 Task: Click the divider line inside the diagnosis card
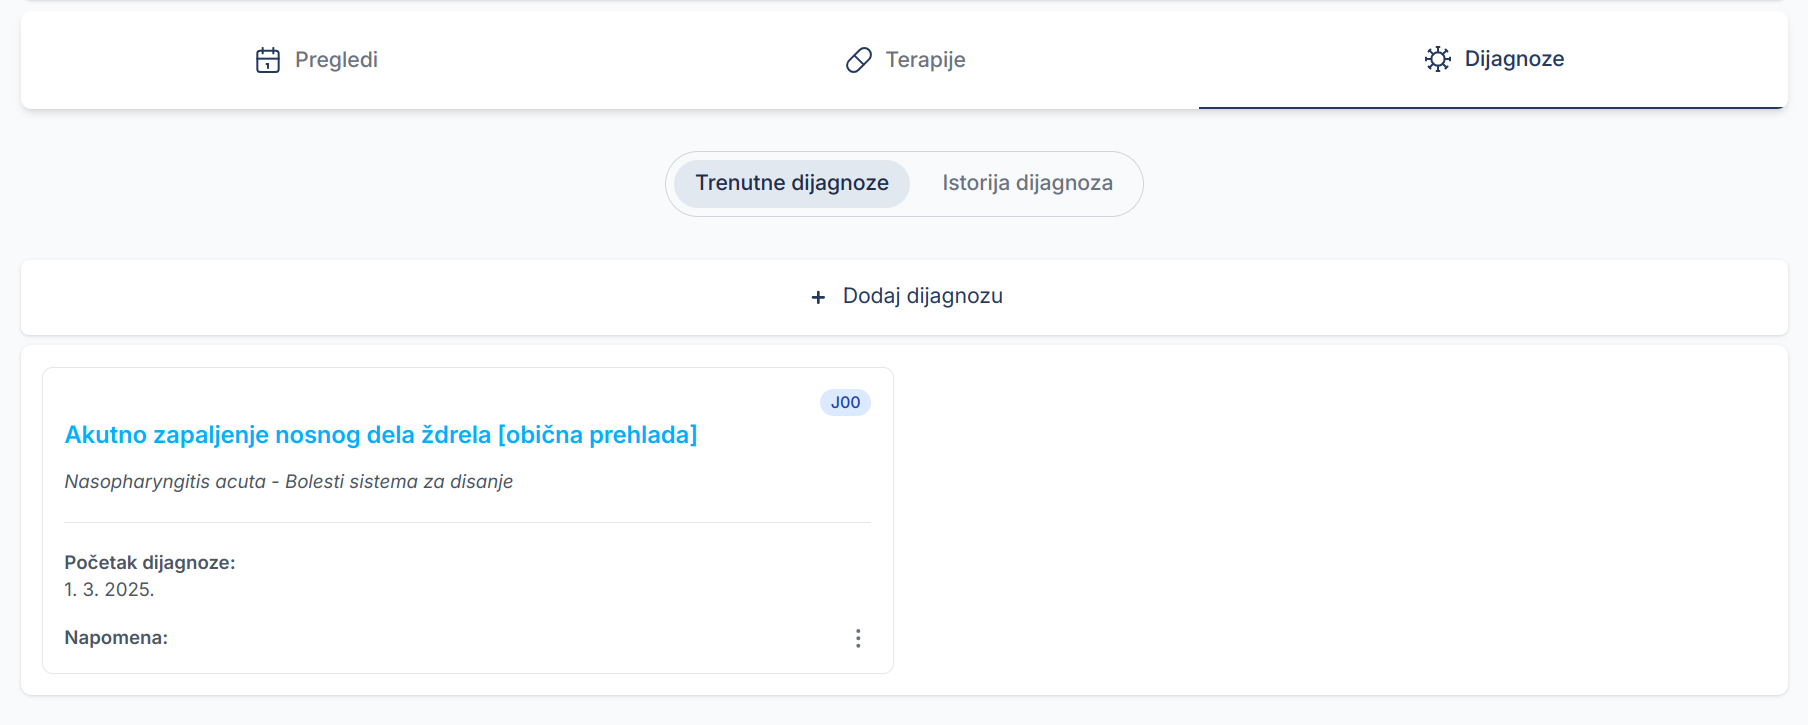(x=468, y=522)
